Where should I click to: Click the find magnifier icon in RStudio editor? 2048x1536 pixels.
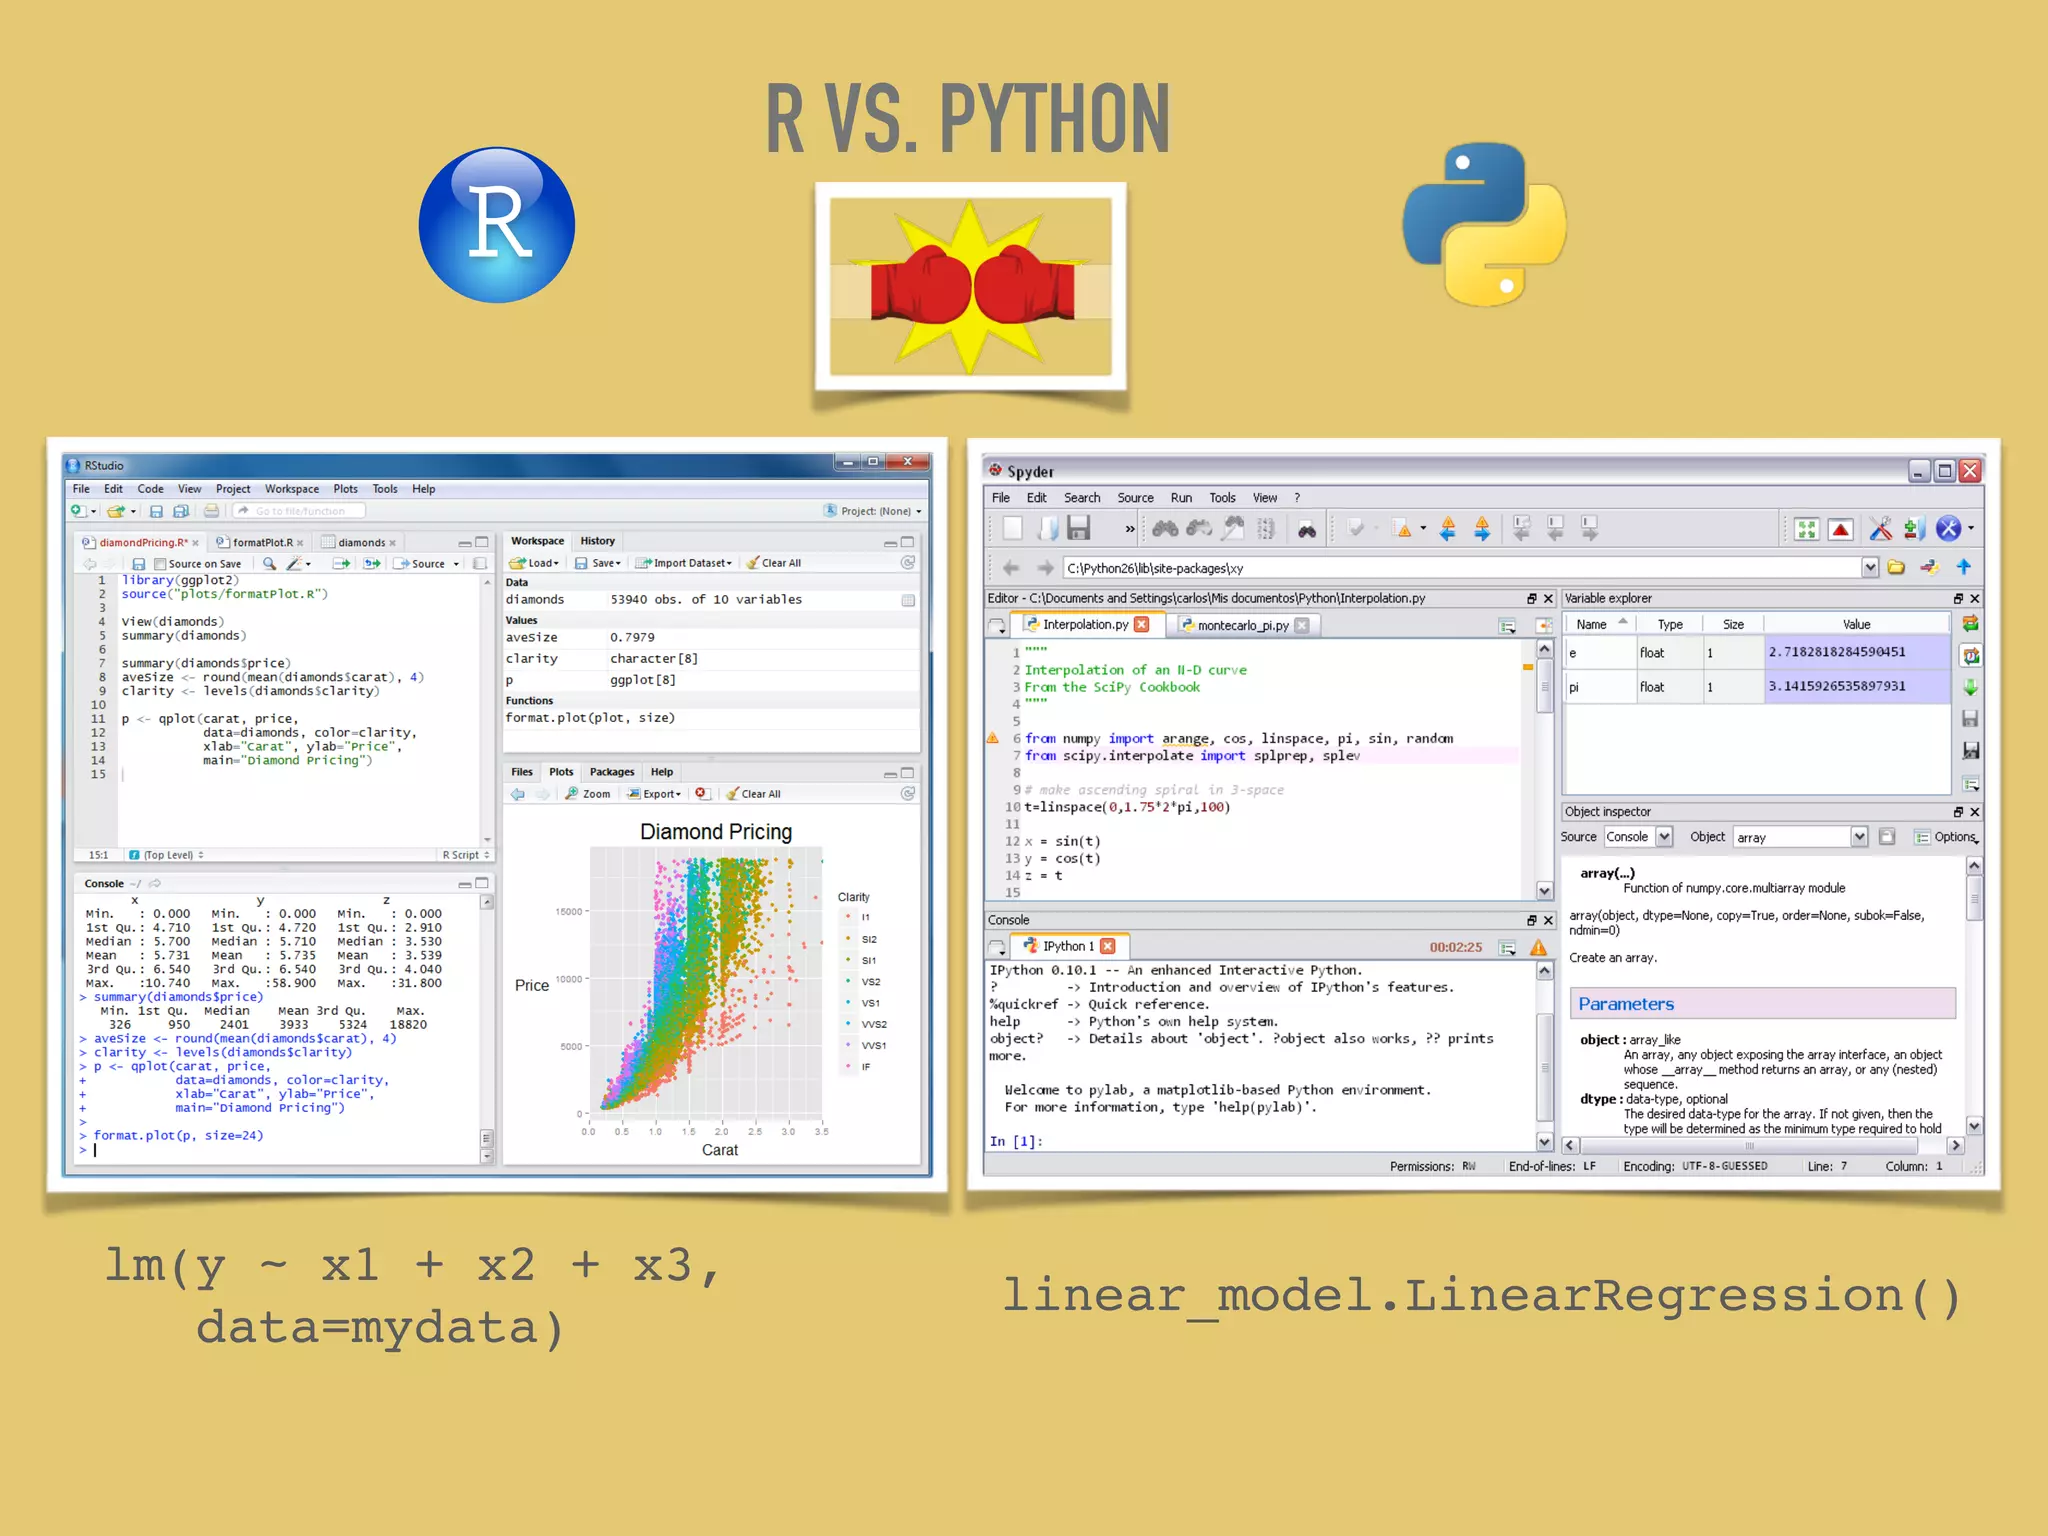(269, 563)
